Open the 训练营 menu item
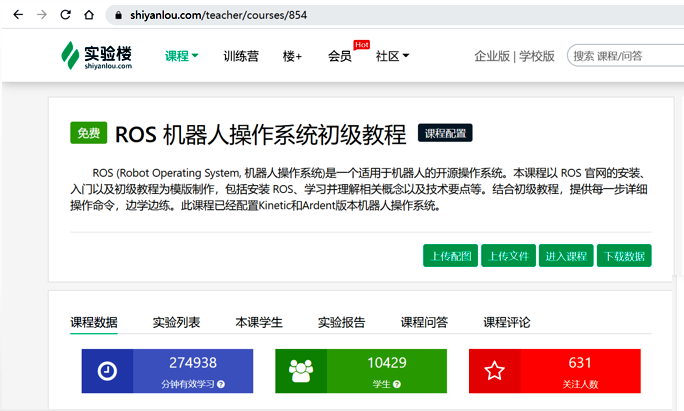The height and width of the screenshot is (411, 684). pyautogui.click(x=241, y=56)
